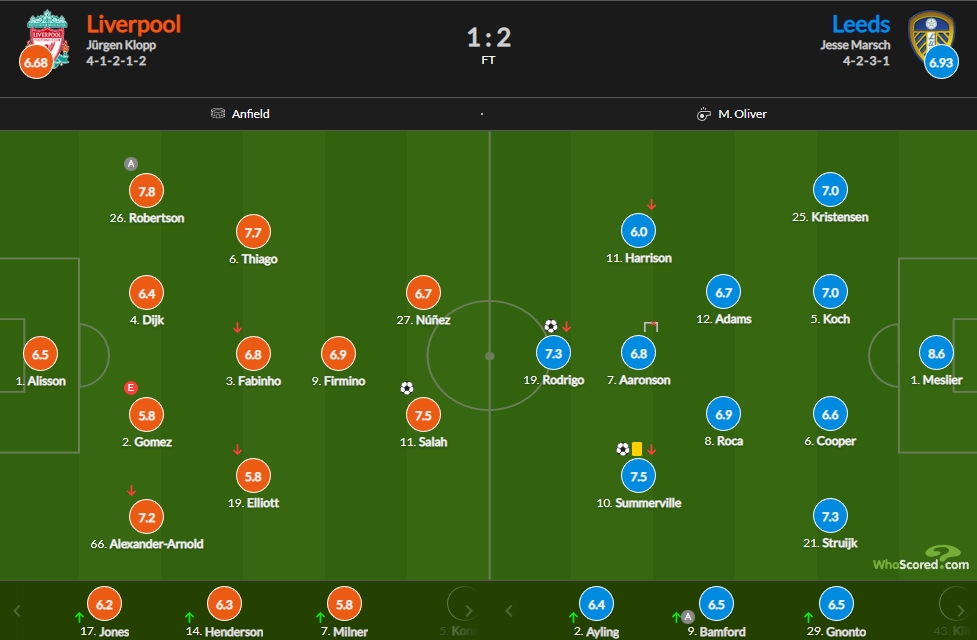
Task: Select substitute Bamford's 6.5 rating
Action: (x=717, y=604)
